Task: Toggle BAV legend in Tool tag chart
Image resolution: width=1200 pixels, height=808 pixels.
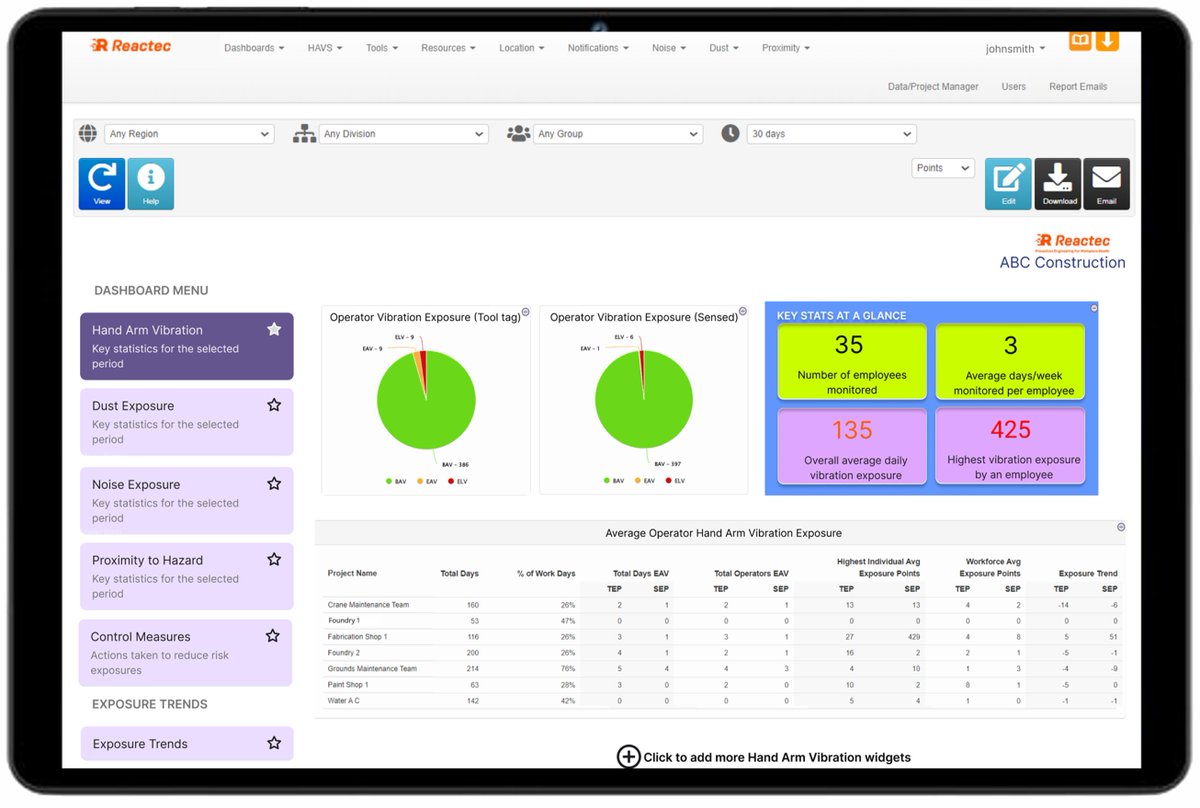Action: (x=396, y=481)
